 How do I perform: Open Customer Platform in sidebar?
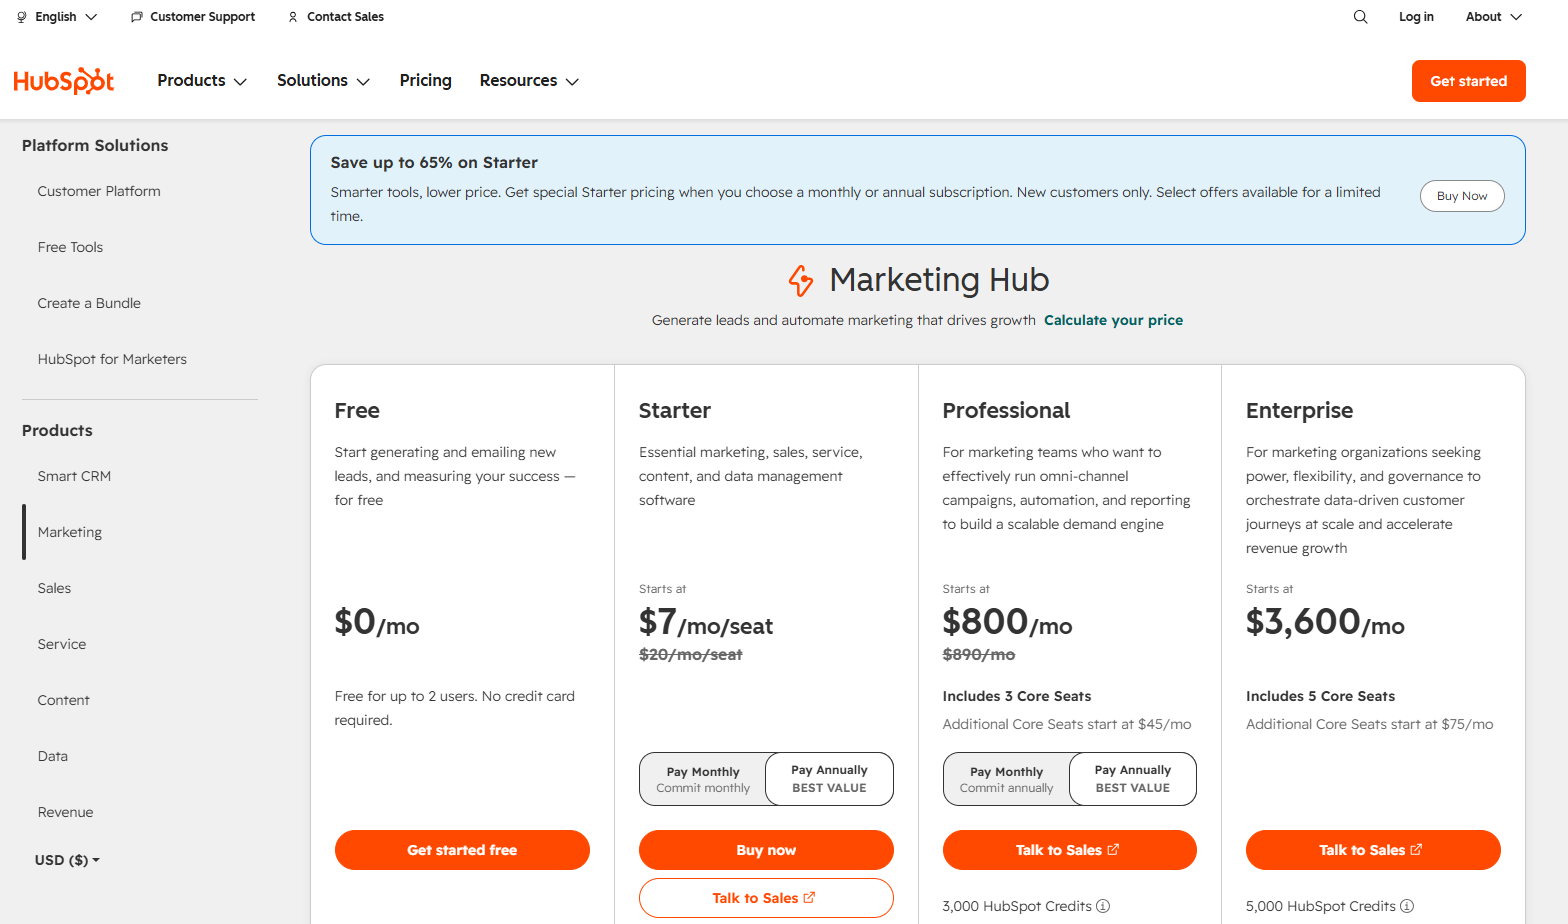click(x=99, y=191)
